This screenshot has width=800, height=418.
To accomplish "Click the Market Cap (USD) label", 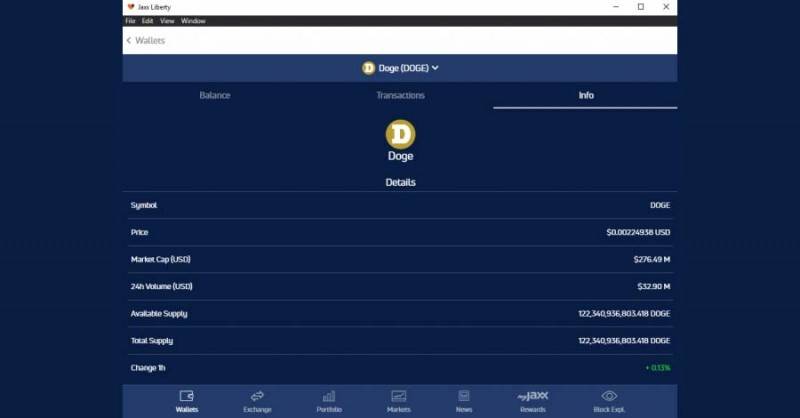I will 161,259.
